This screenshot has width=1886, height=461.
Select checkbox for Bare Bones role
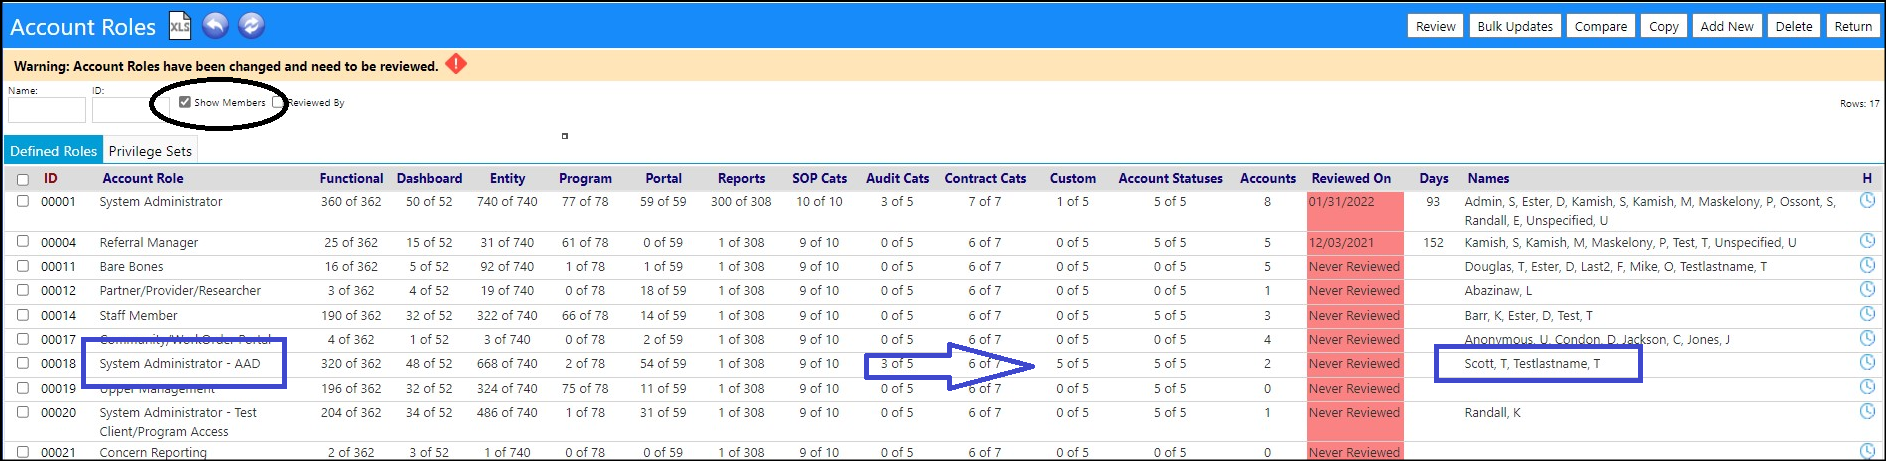coord(23,266)
